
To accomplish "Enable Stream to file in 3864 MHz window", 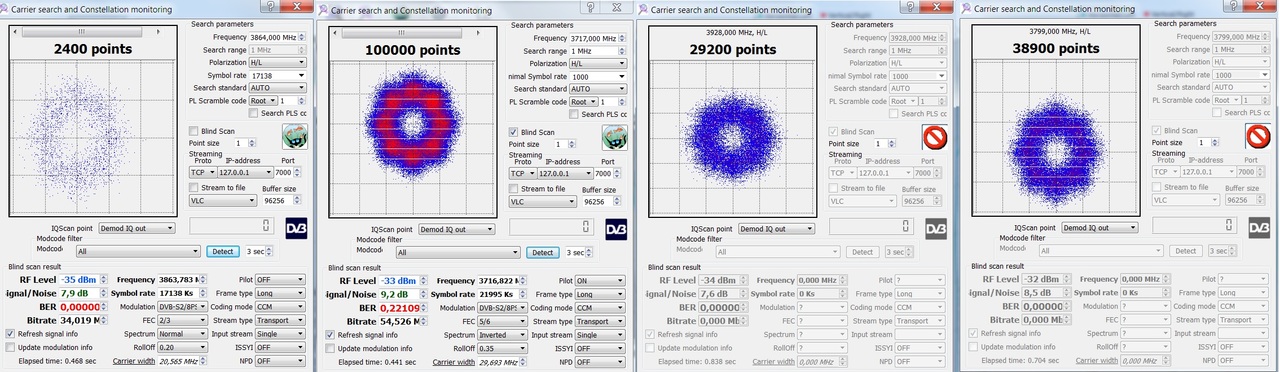I will click(x=194, y=187).
